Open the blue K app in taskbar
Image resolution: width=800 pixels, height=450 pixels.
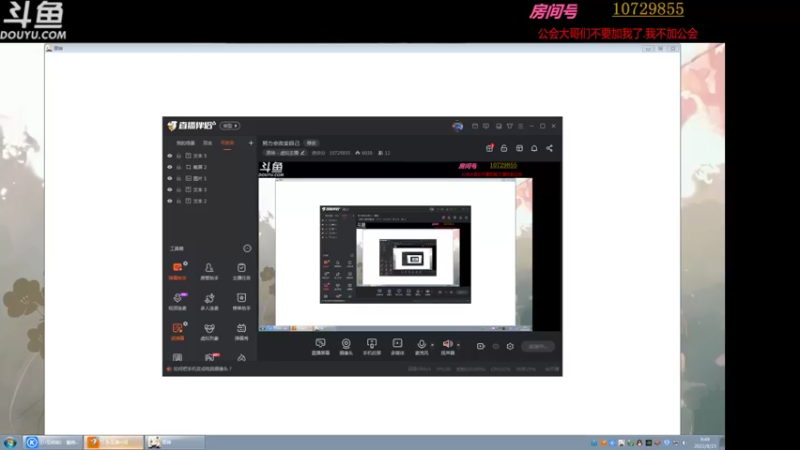tap(52, 442)
